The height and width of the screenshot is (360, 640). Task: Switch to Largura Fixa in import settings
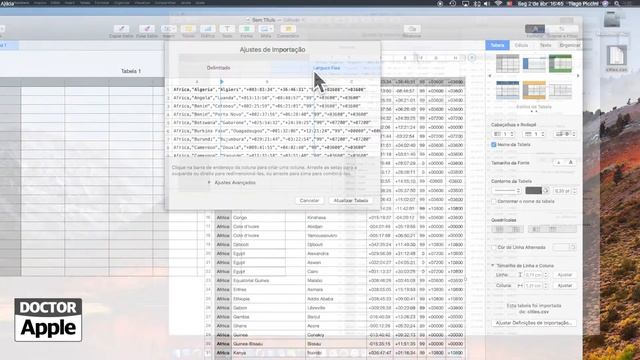click(327, 68)
